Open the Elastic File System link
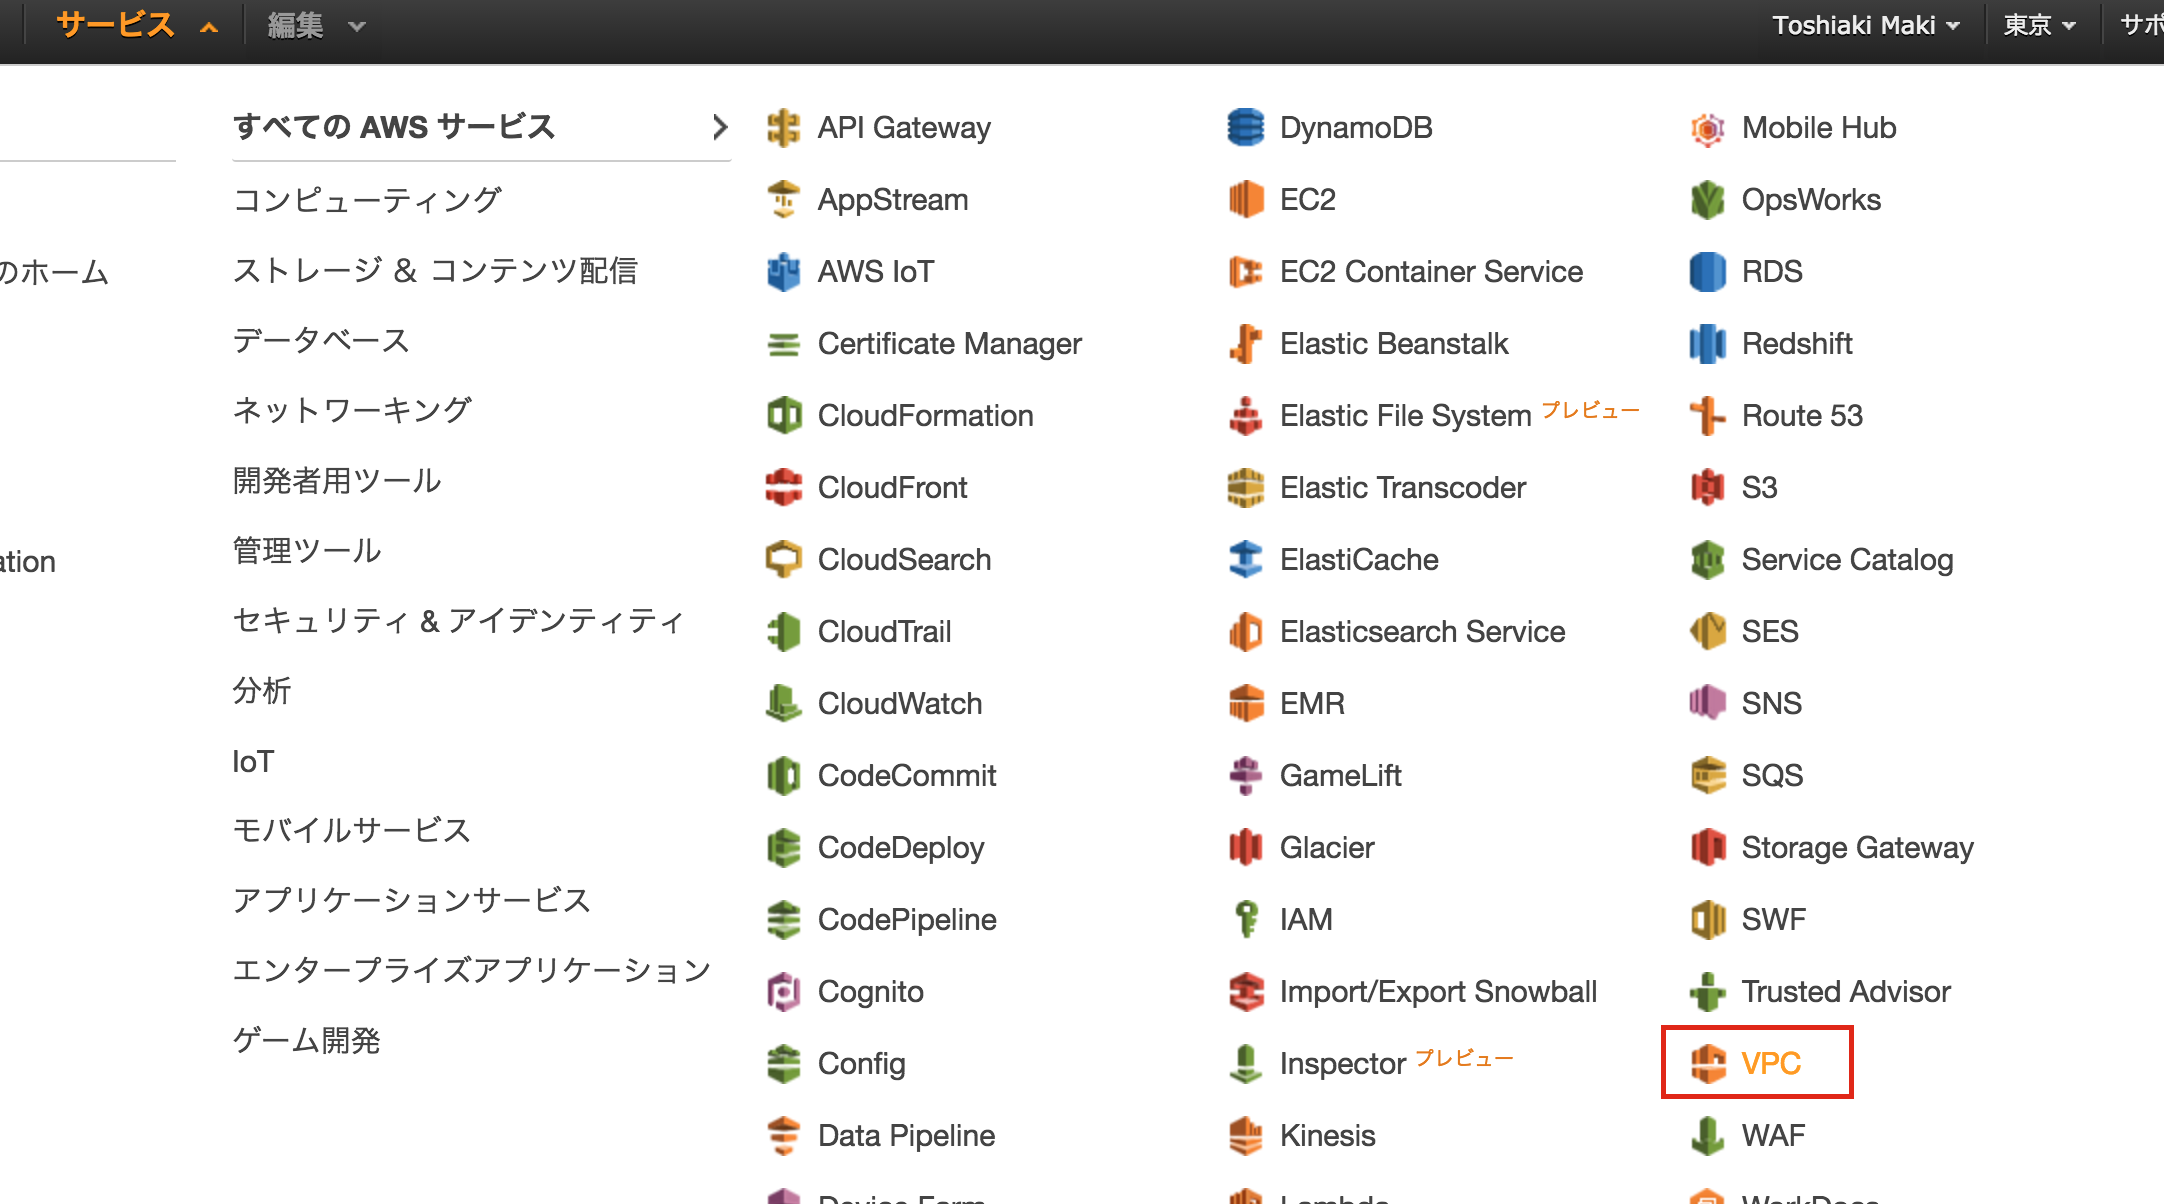The image size is (2164, 1204). [1405, 416]
